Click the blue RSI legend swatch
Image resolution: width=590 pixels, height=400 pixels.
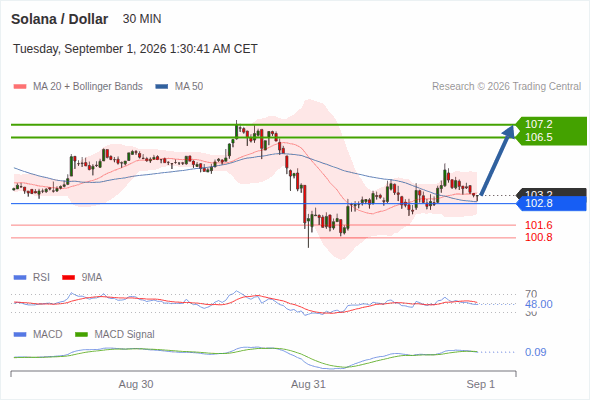pyautogui.click(x=20, y=278)
